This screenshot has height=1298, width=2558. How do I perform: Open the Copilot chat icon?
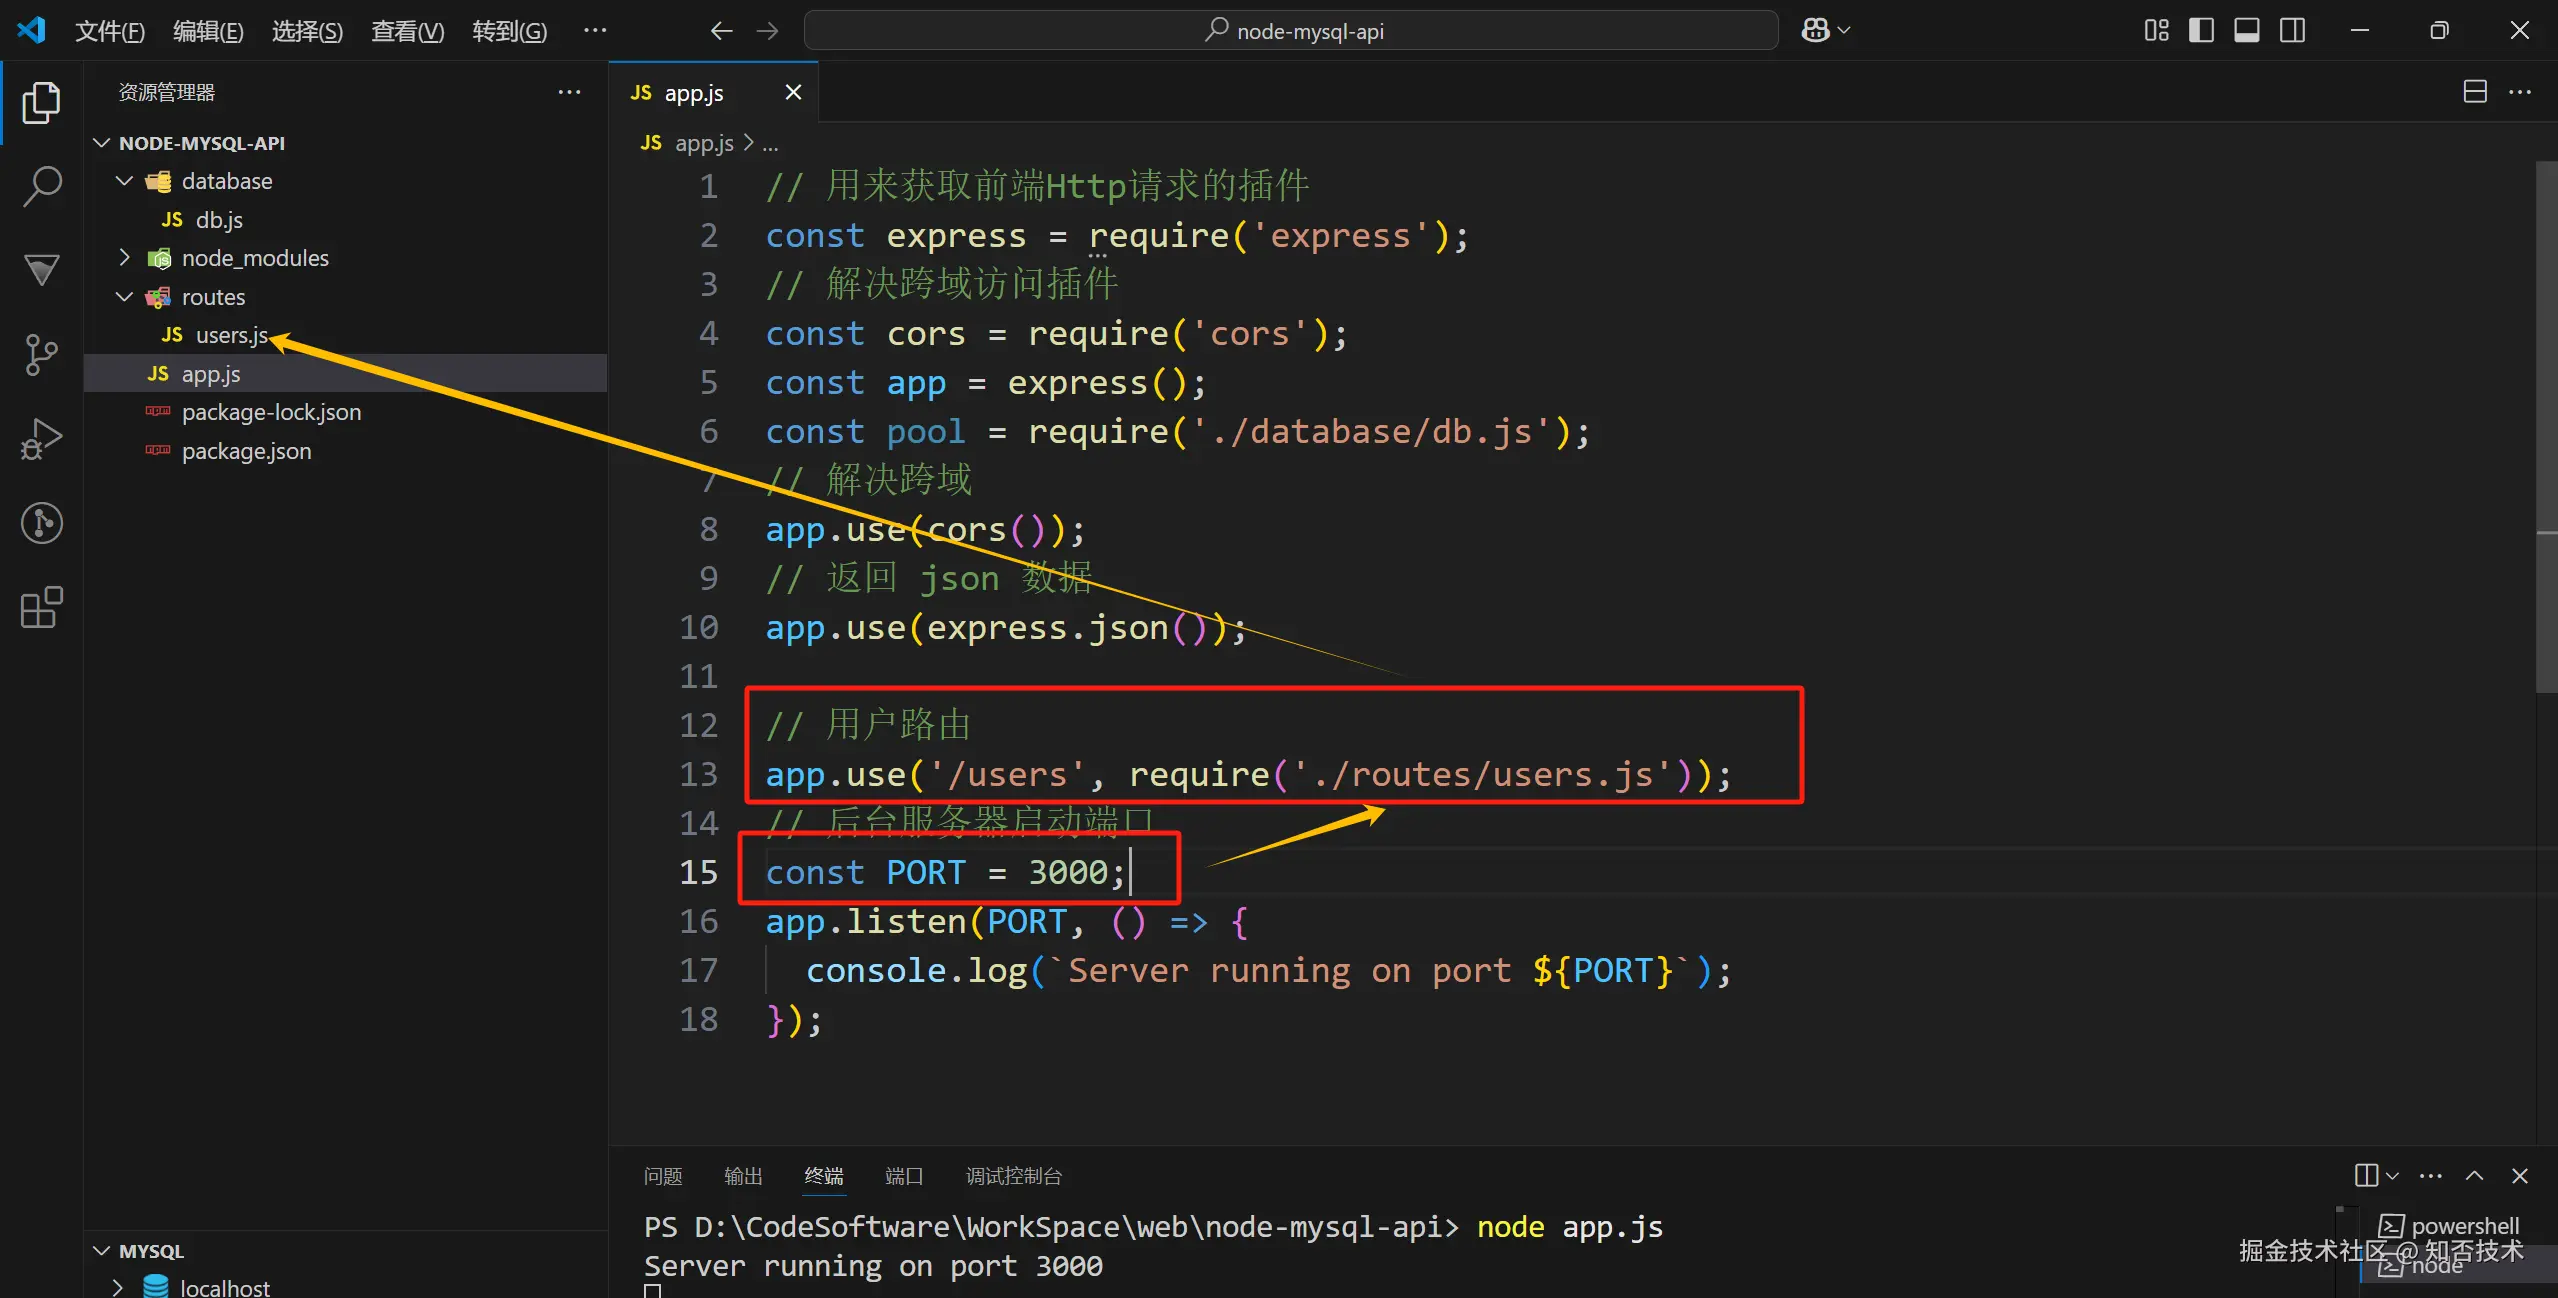1815,31
